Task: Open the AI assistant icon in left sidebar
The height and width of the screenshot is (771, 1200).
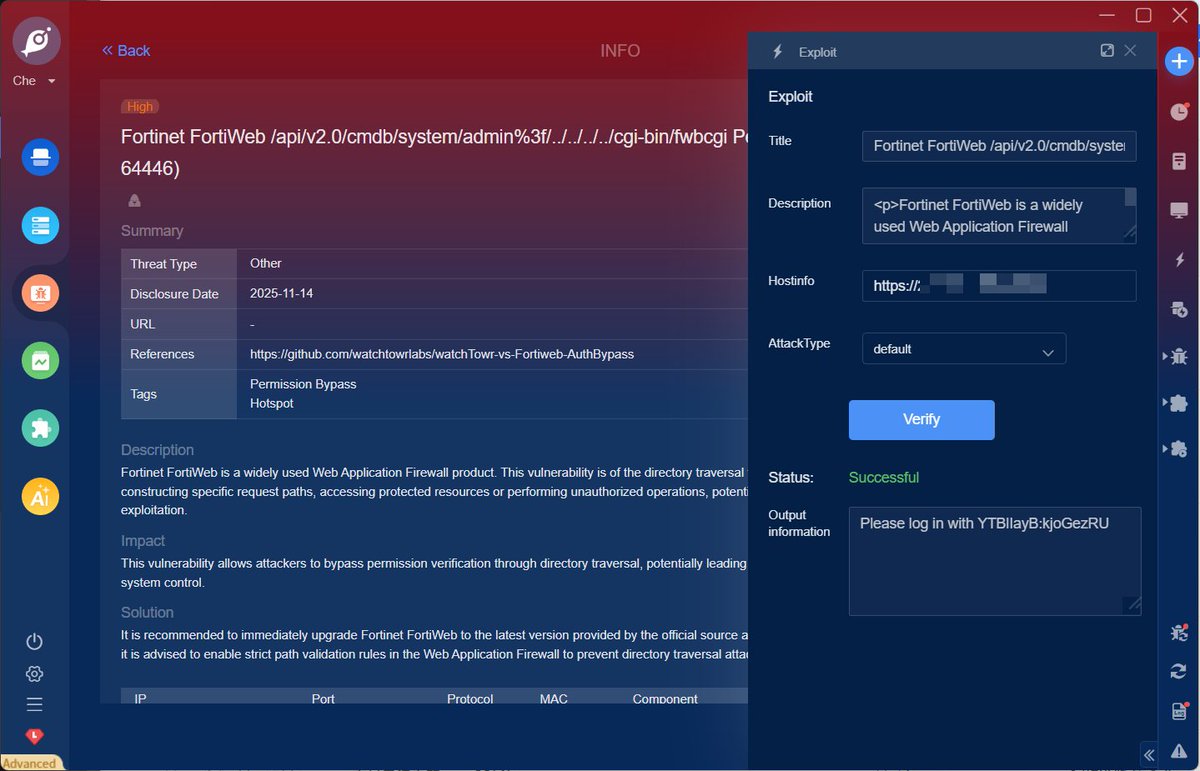Action: [41, 496]
